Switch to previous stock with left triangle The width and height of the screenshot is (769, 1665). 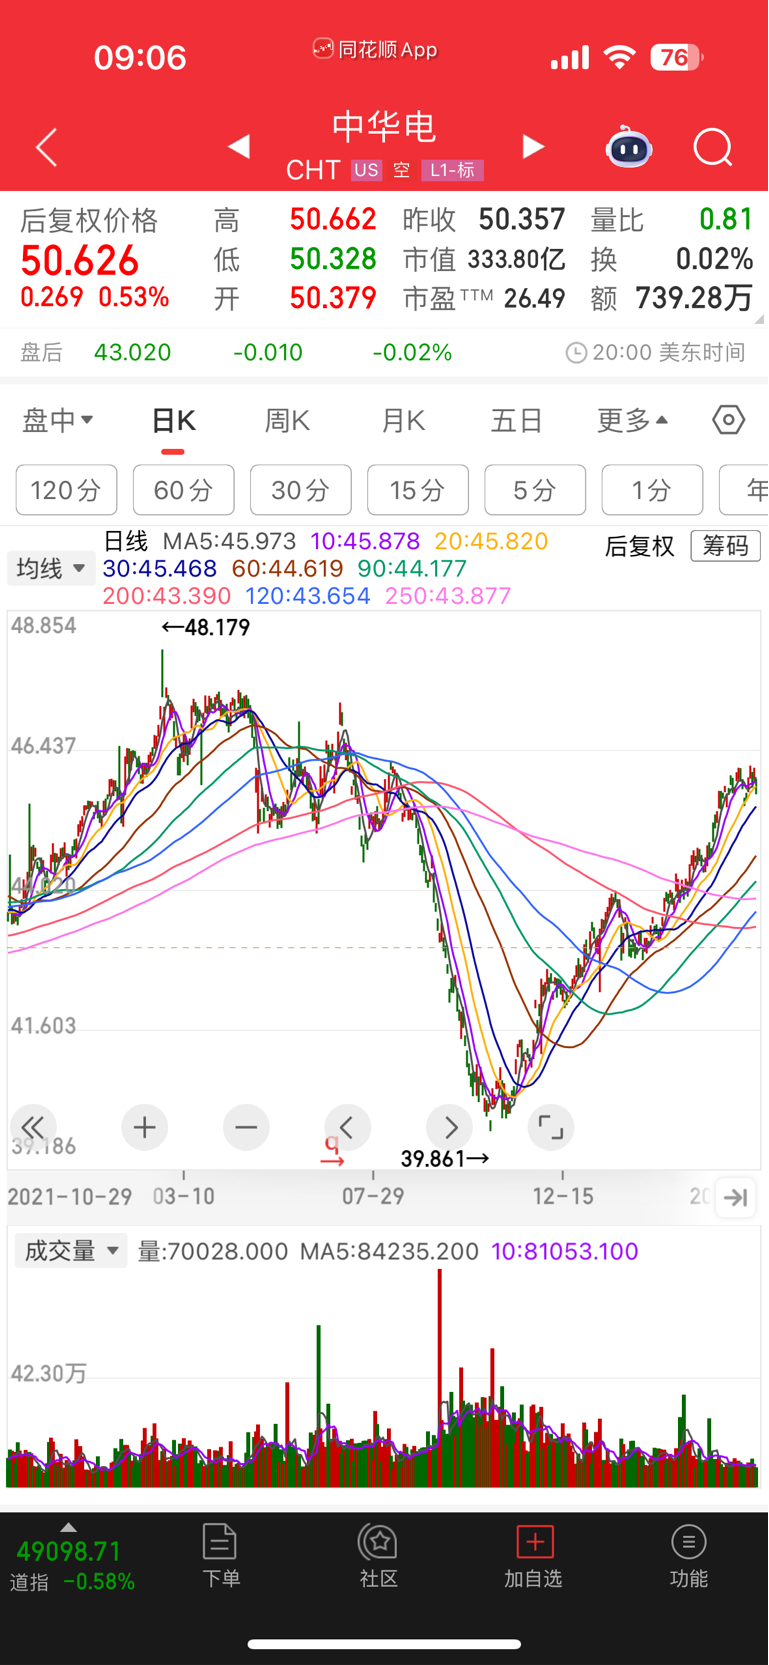(238, 147)
